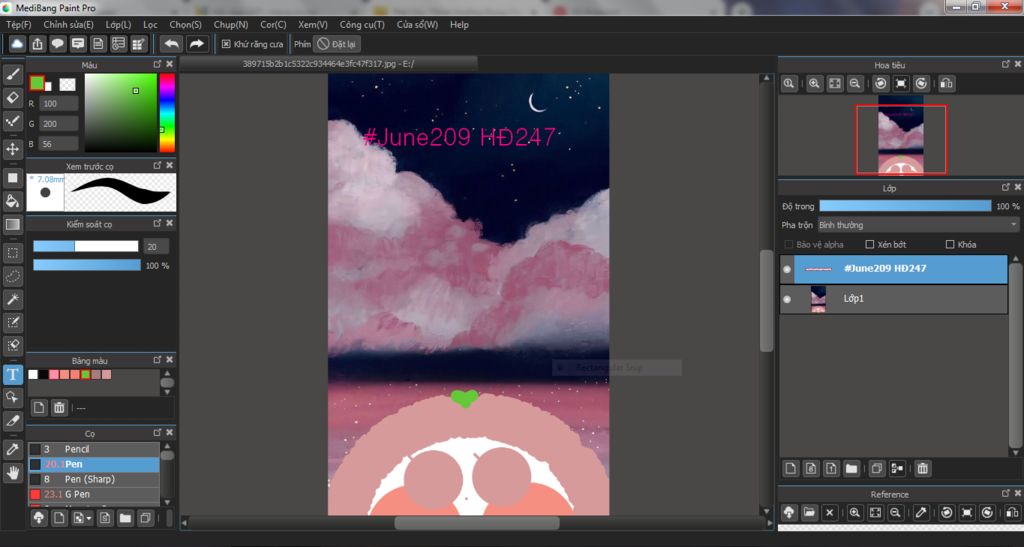The image size is (1024, 547).
Task: Add a new layer in Lớp panel
Action: coord(791,468)
